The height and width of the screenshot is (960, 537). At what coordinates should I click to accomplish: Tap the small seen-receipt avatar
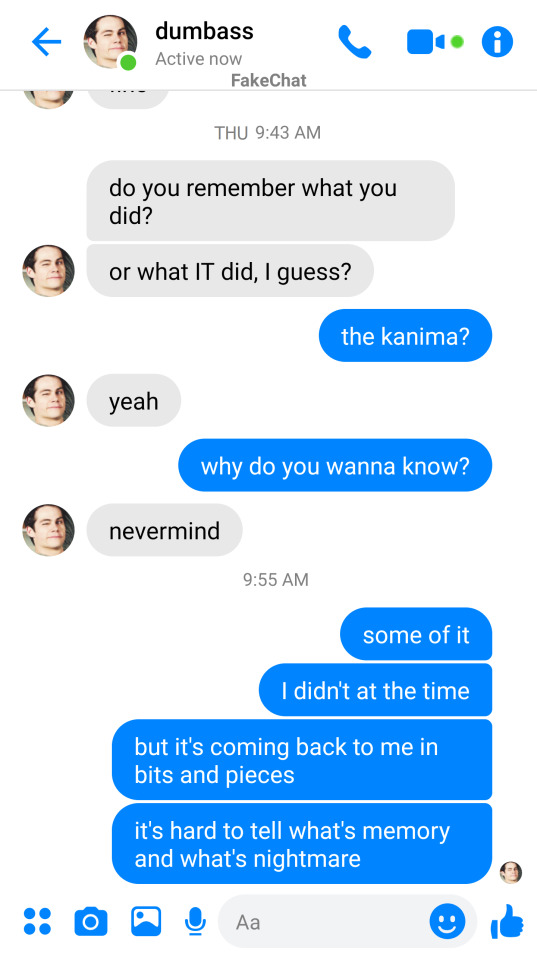511,872
